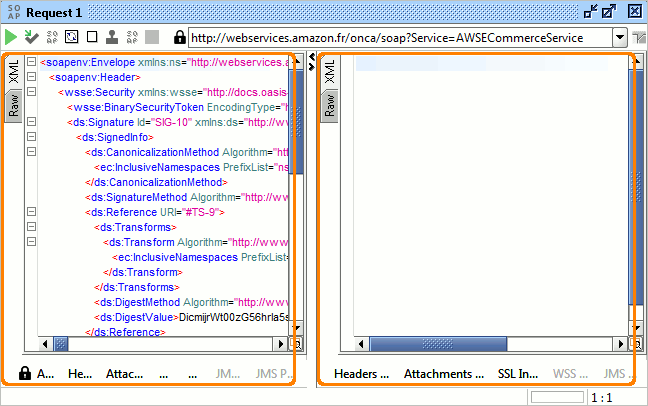Click the endpoint URL field

point(400,38)
